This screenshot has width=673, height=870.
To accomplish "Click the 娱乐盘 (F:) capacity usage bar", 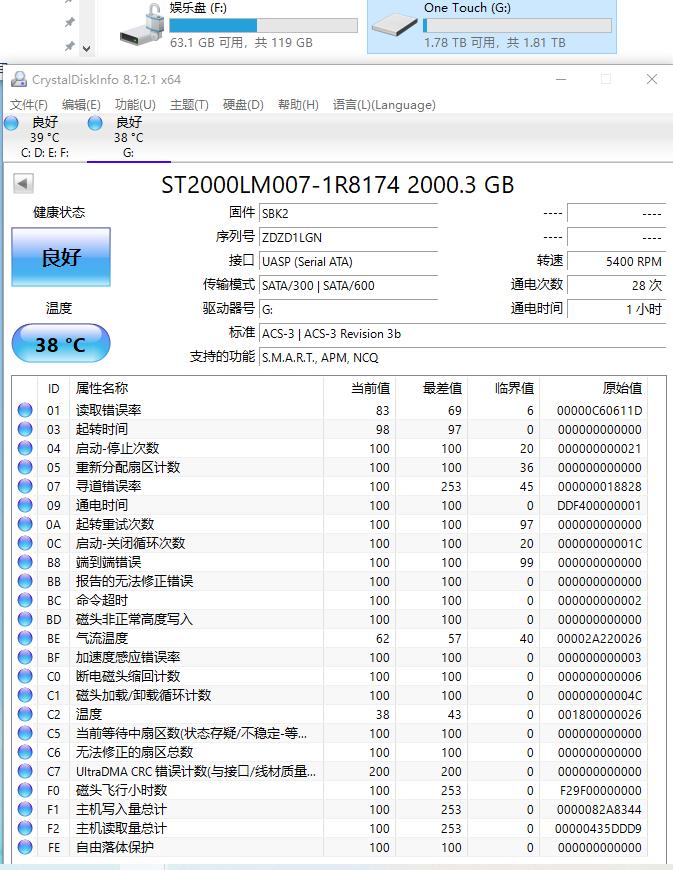I will (x=264, y=26).
